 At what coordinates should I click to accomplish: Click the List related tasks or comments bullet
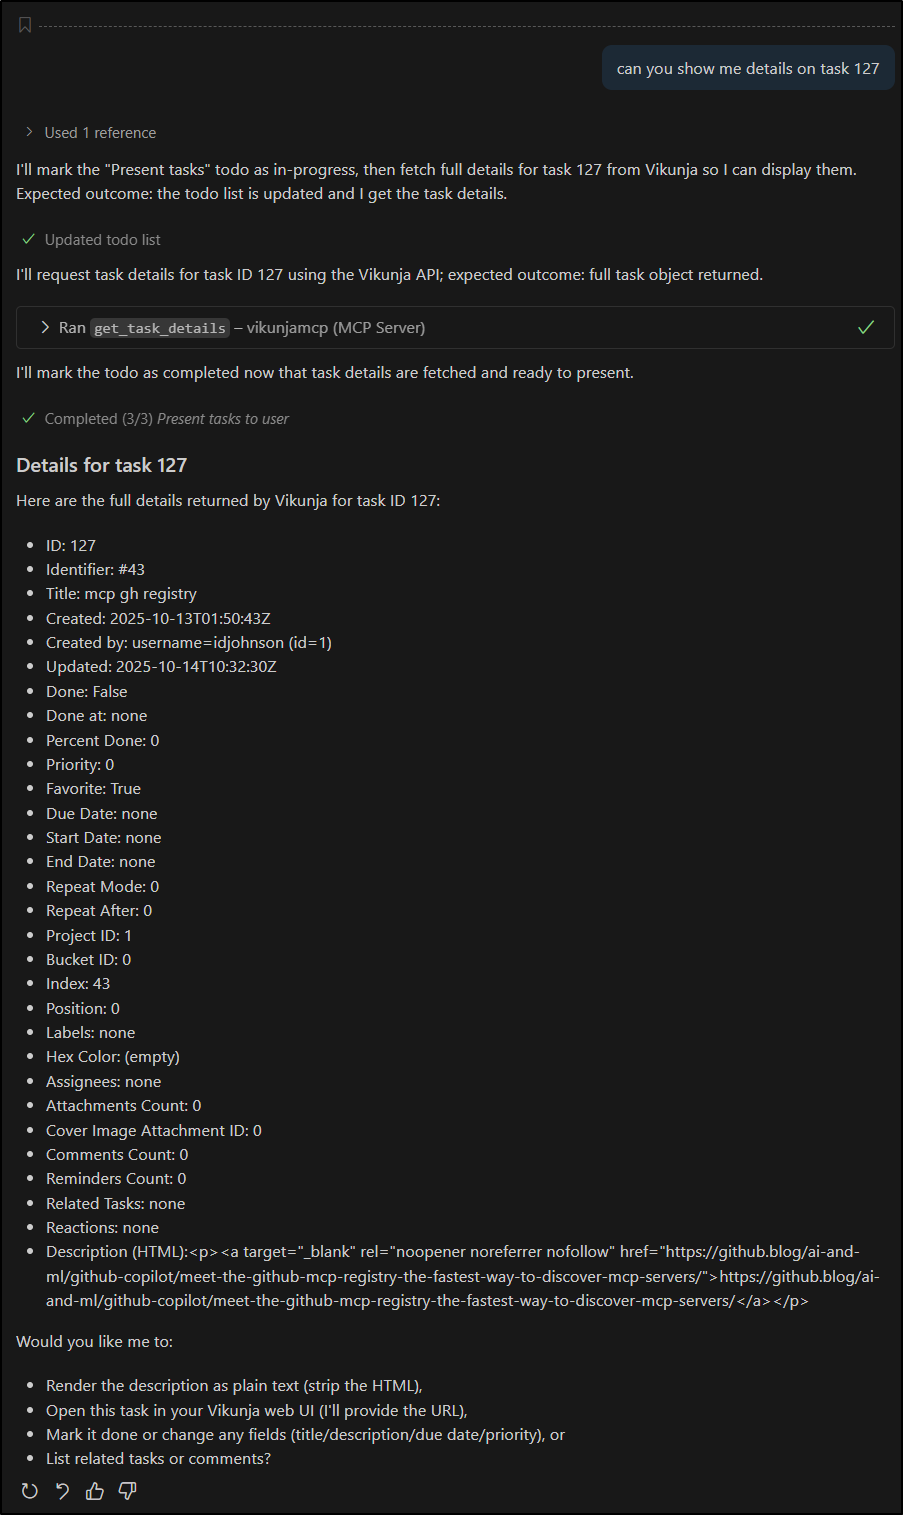[158, 1458]
